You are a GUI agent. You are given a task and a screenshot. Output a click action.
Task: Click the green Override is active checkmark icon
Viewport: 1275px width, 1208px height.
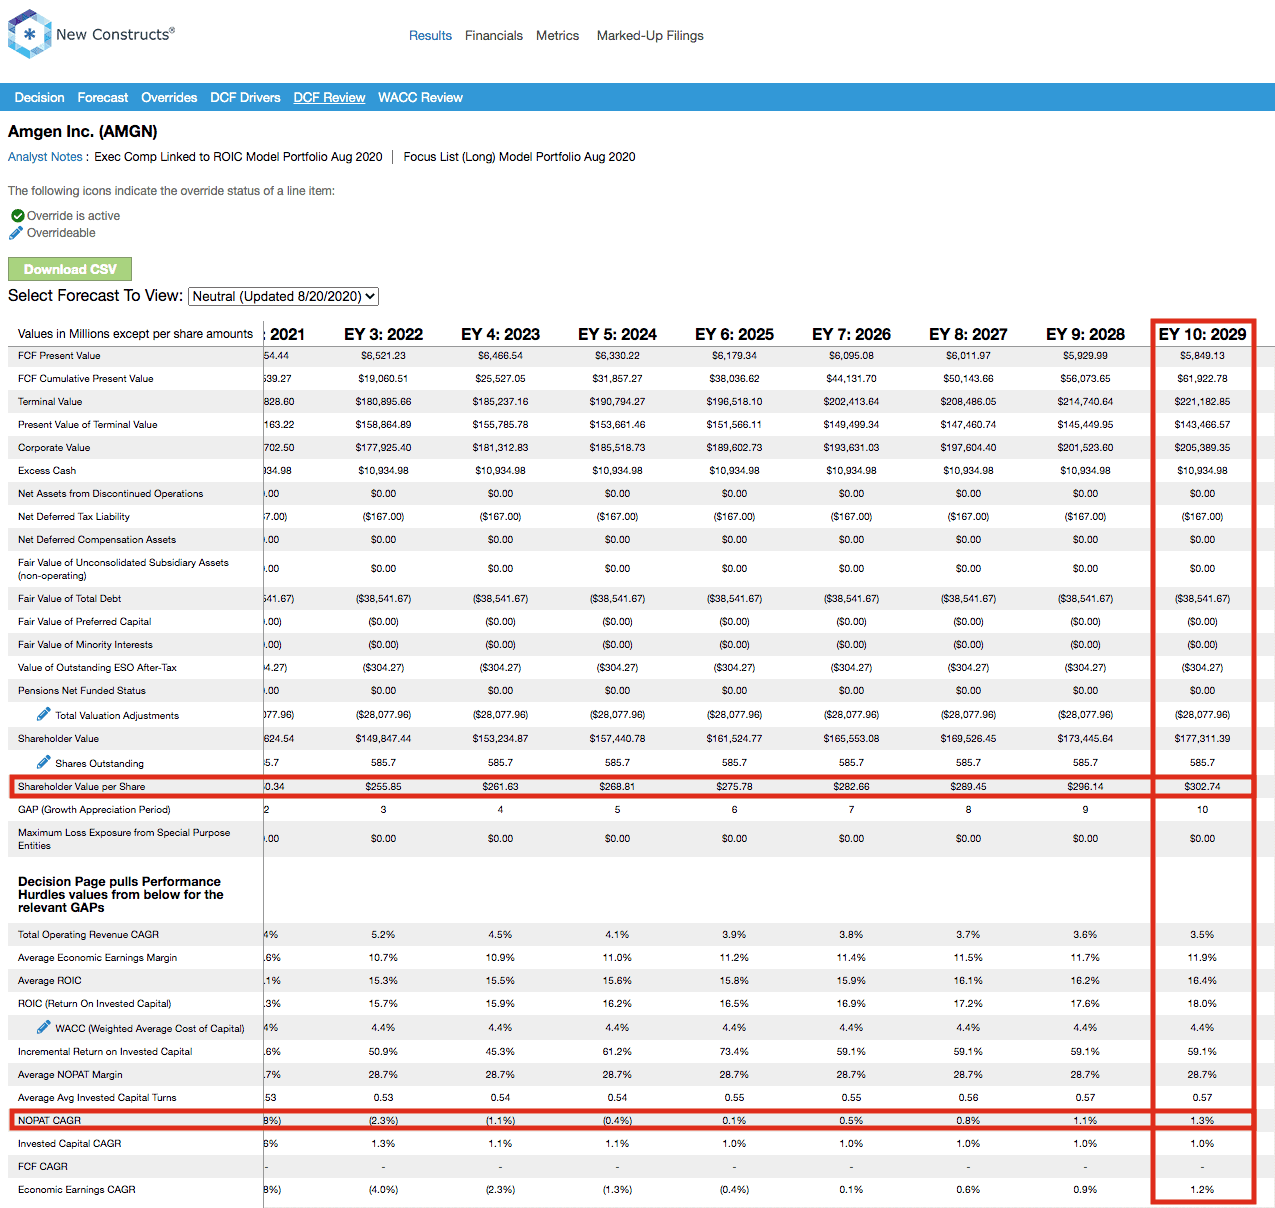point(17,216)
